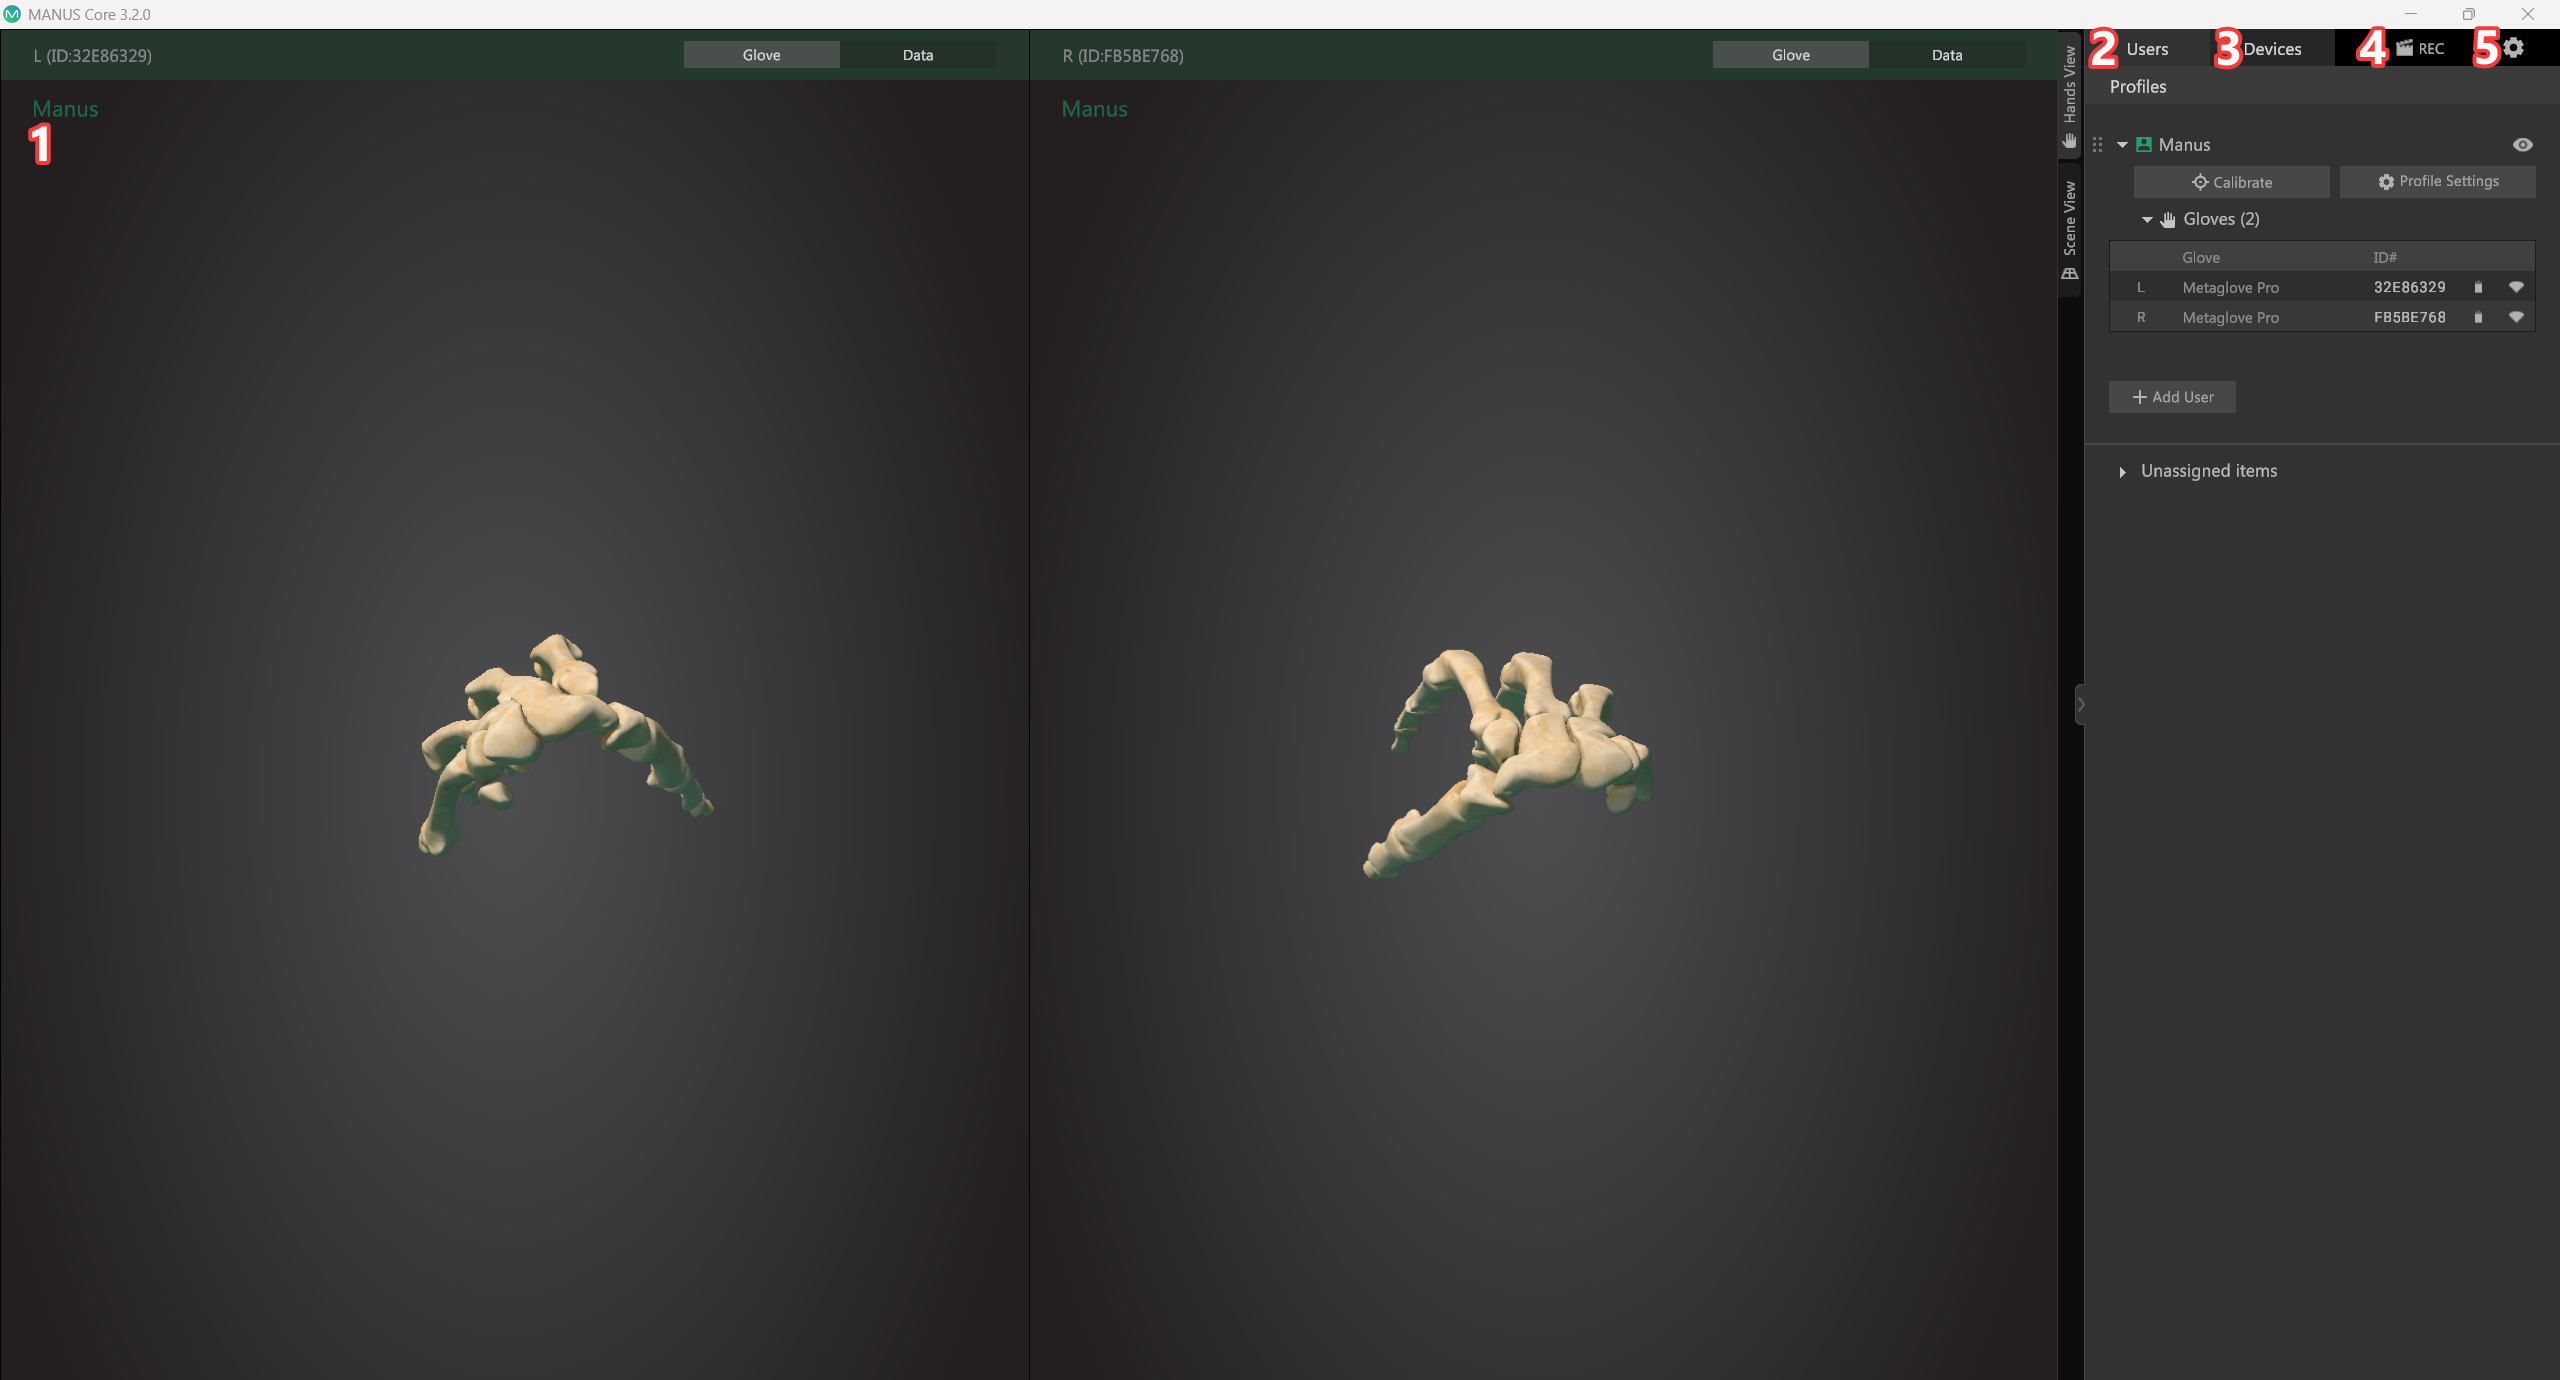The image size is (2560, 1380).
Task: Click battery icon for right glove FB5BE768
Action: tap(2478, 317)
